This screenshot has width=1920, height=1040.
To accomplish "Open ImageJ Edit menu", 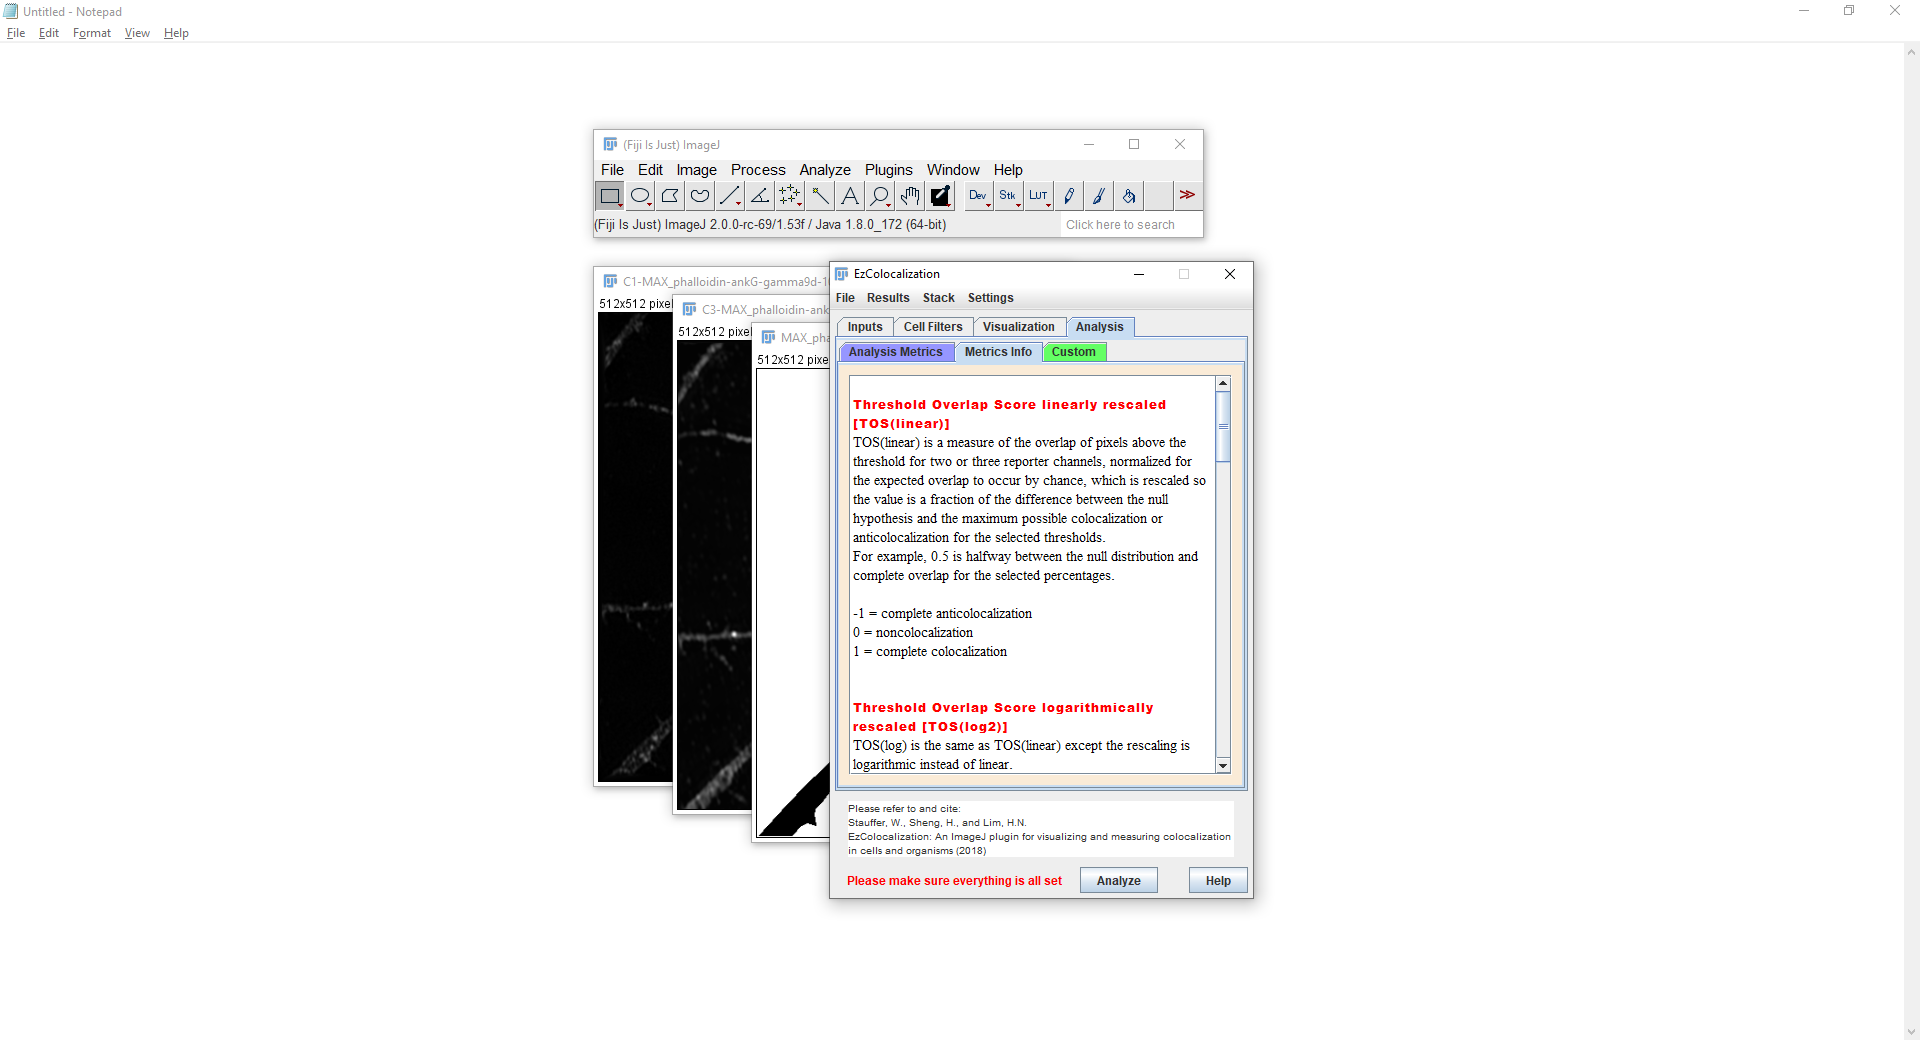I will click(650, 170).
